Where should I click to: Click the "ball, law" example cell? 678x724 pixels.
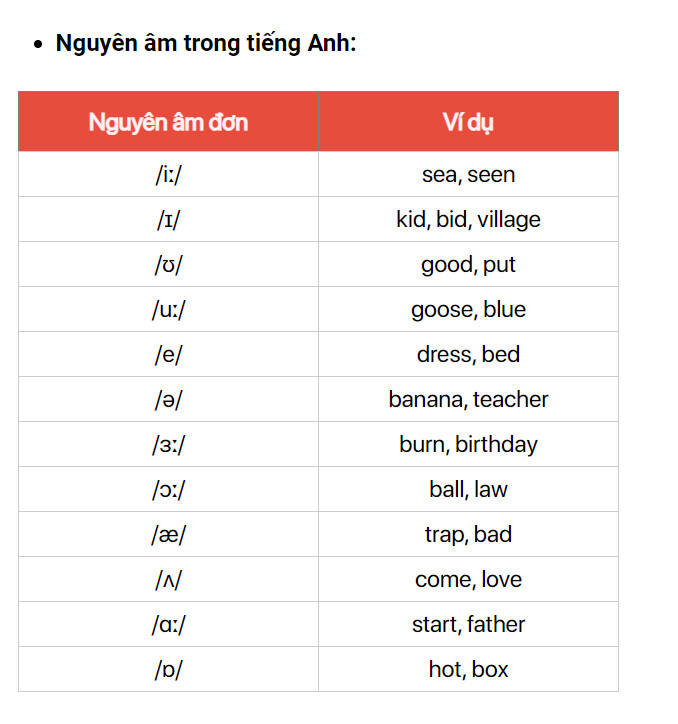(468, 490)
